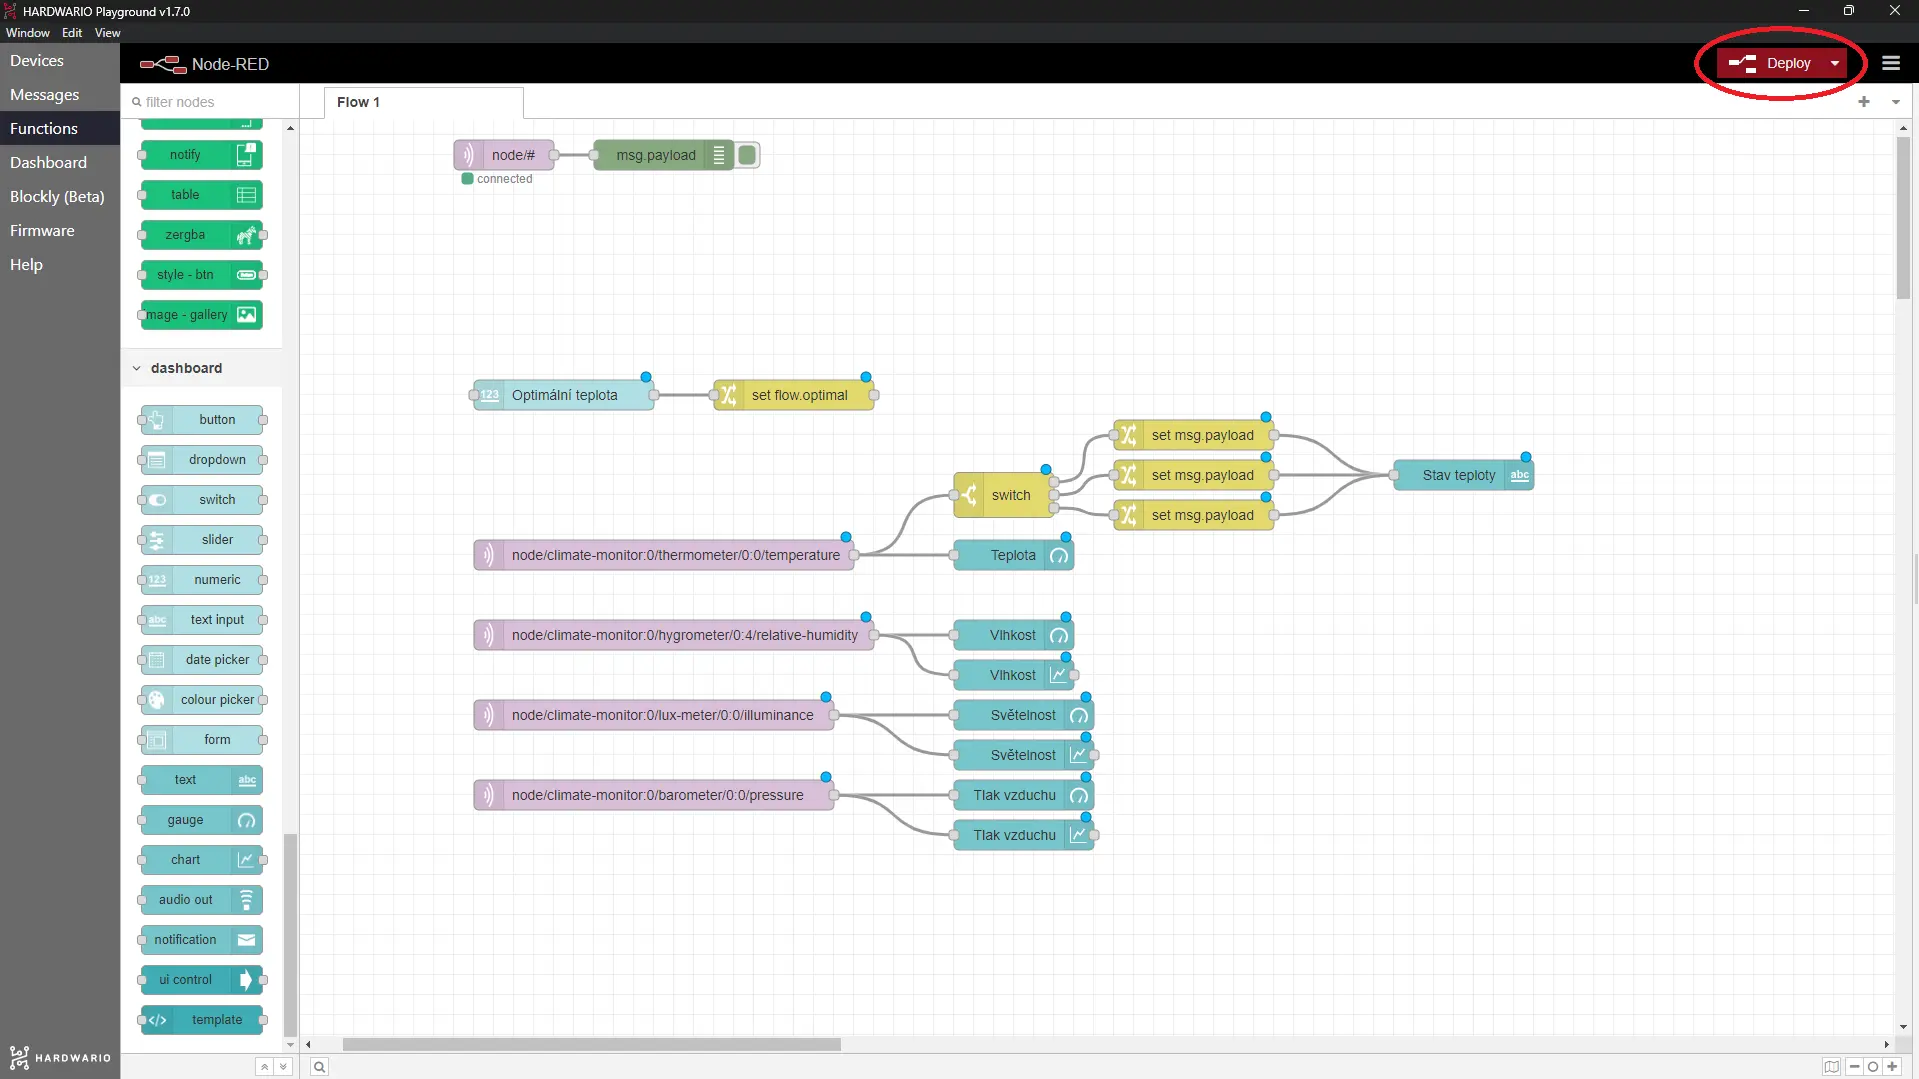Select the zergba palette node
The width and height of the screenshot is (1919, 1079).
coord(202,235)
